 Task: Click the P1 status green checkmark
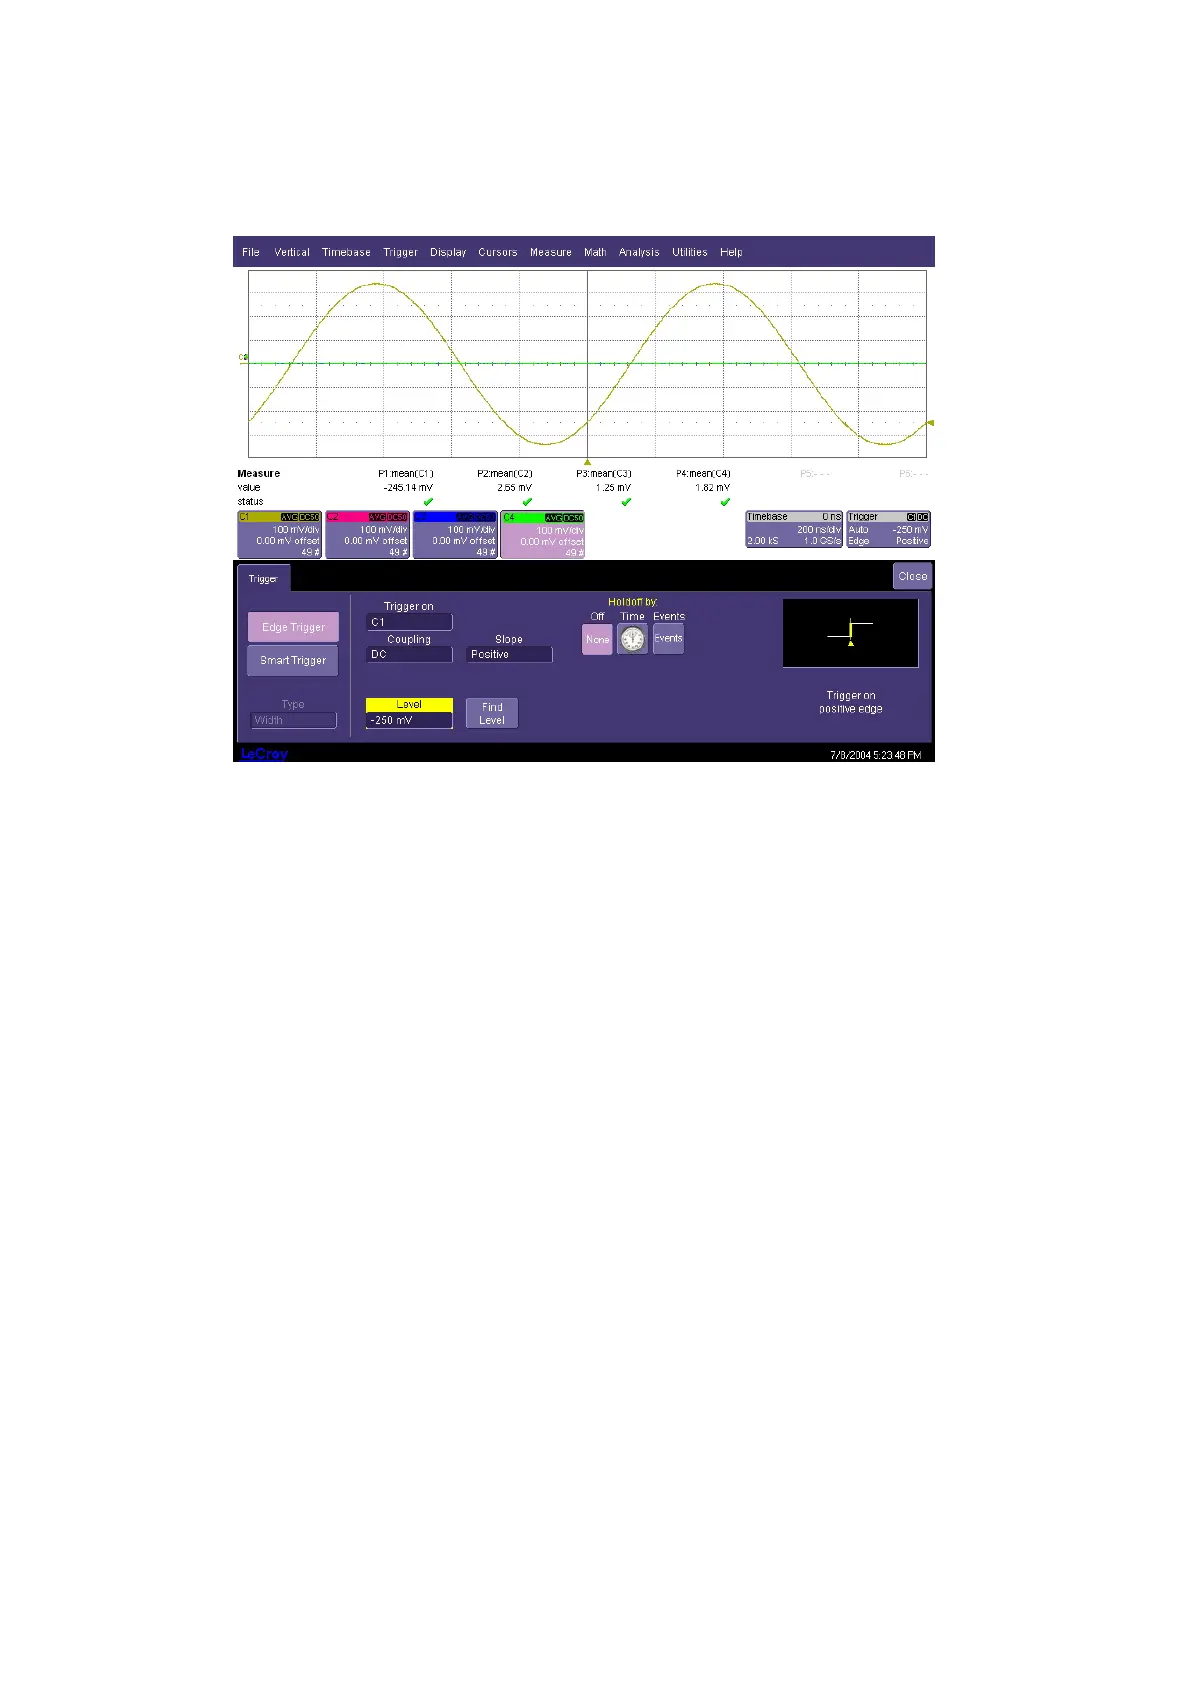click(x=428, y=502)
